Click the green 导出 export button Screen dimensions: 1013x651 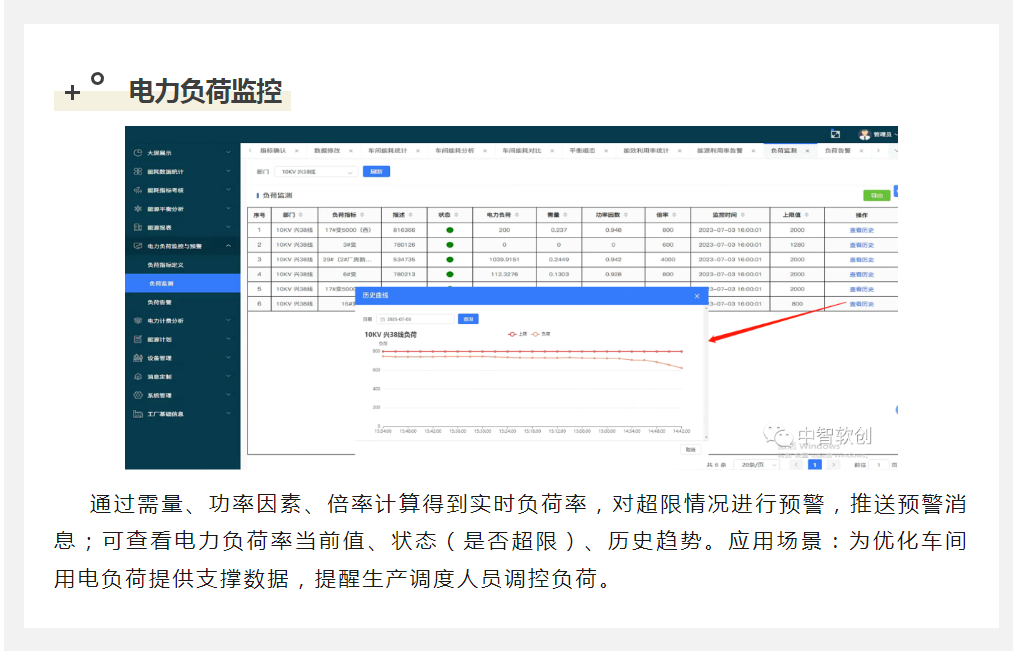coord(876,196)
